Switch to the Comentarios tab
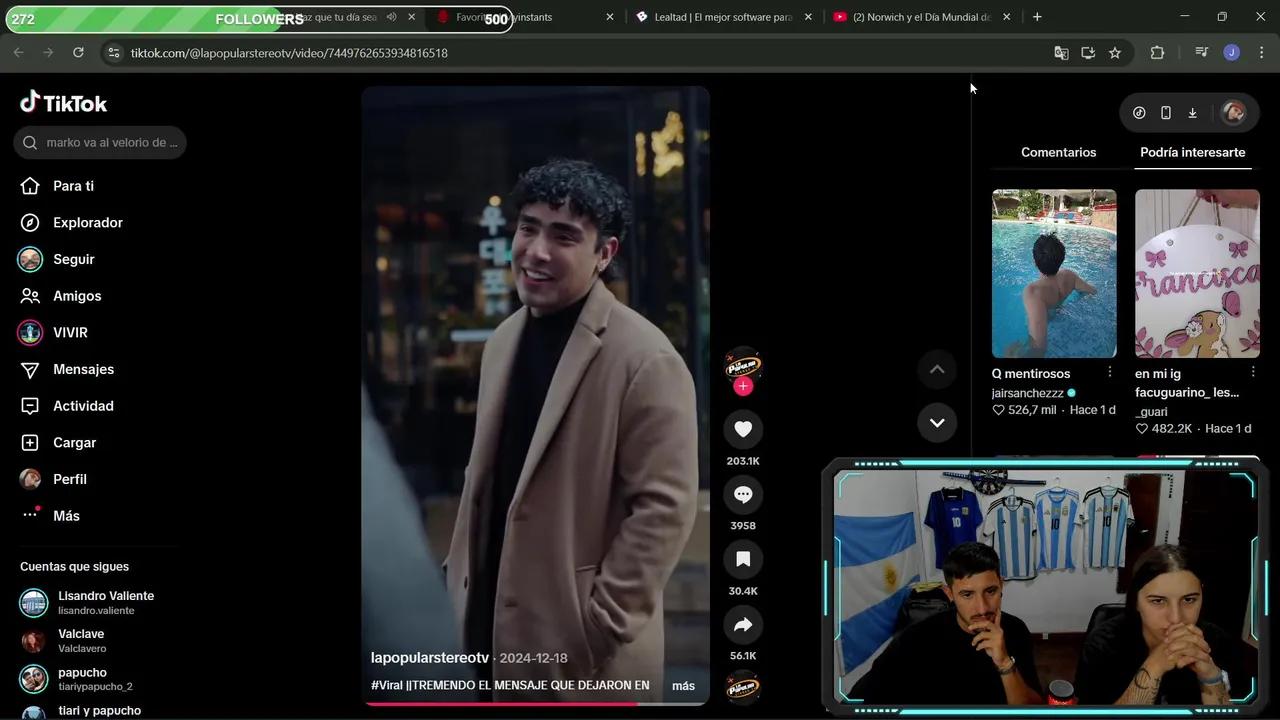Viewport: 1280px width, 720px height. tap(1058, 152)
